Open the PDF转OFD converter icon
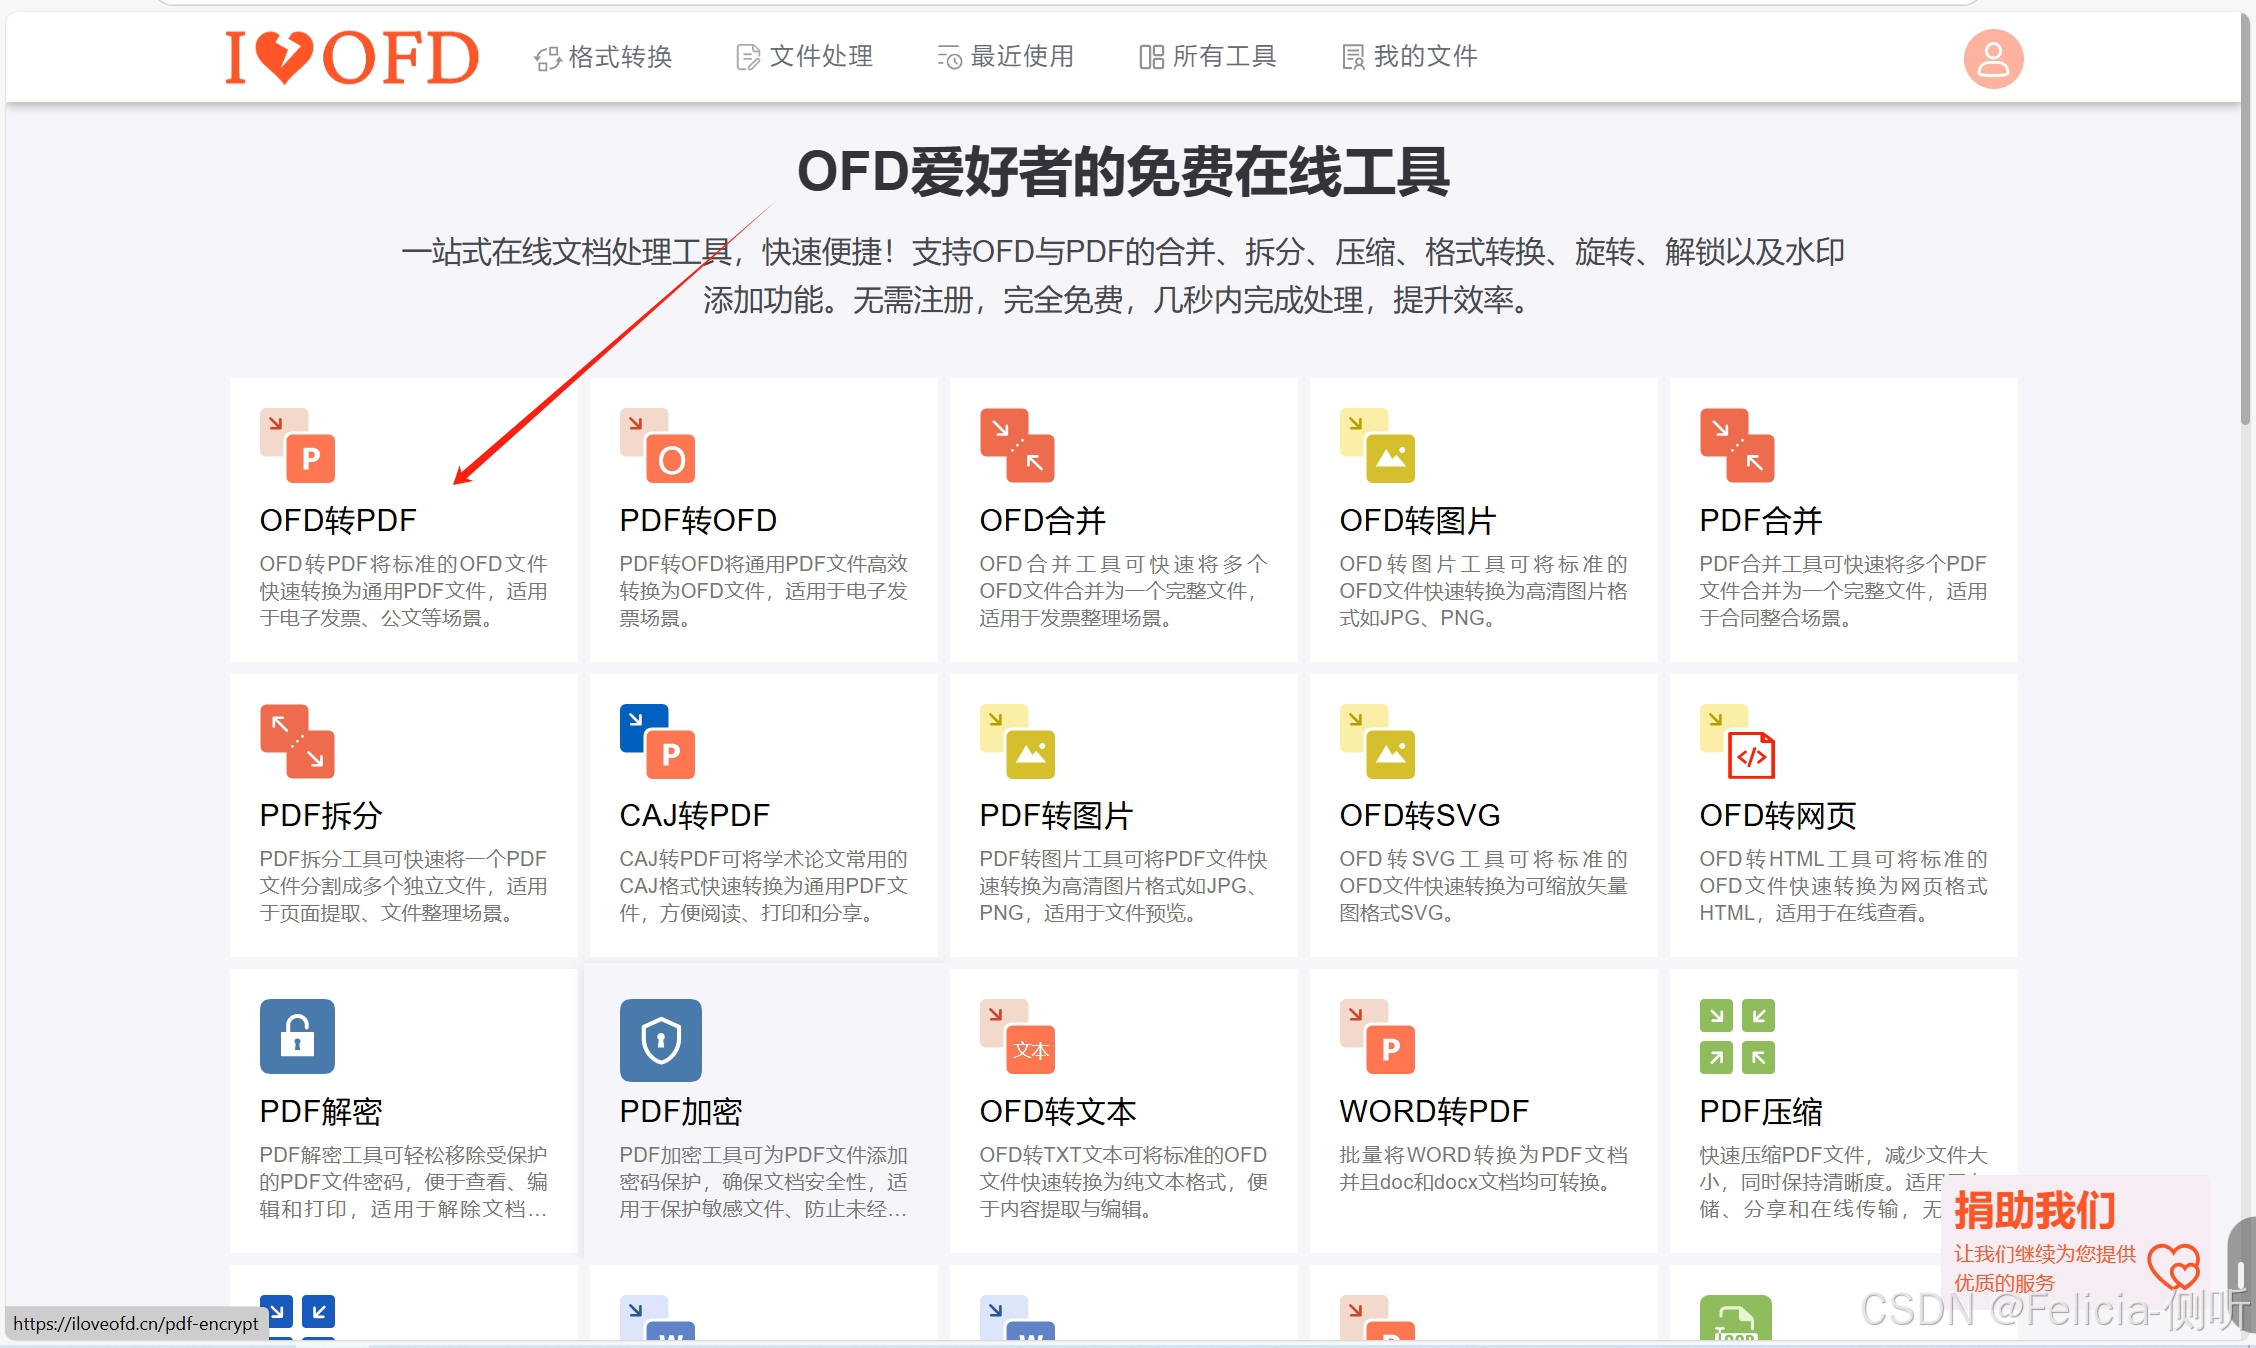Image resolution: width=2256 pixels, height=1348 pixels. click(x=658, y=446)
